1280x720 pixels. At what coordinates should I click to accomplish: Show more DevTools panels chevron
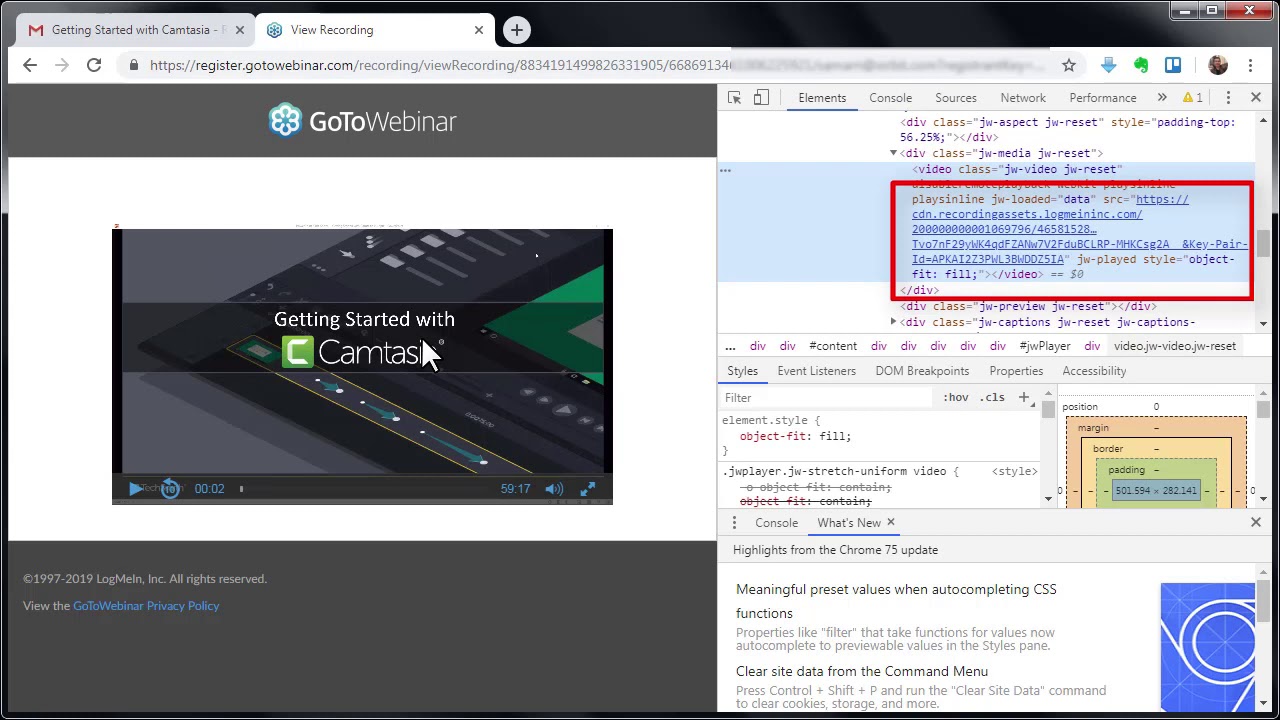(x=1162, y=98)
